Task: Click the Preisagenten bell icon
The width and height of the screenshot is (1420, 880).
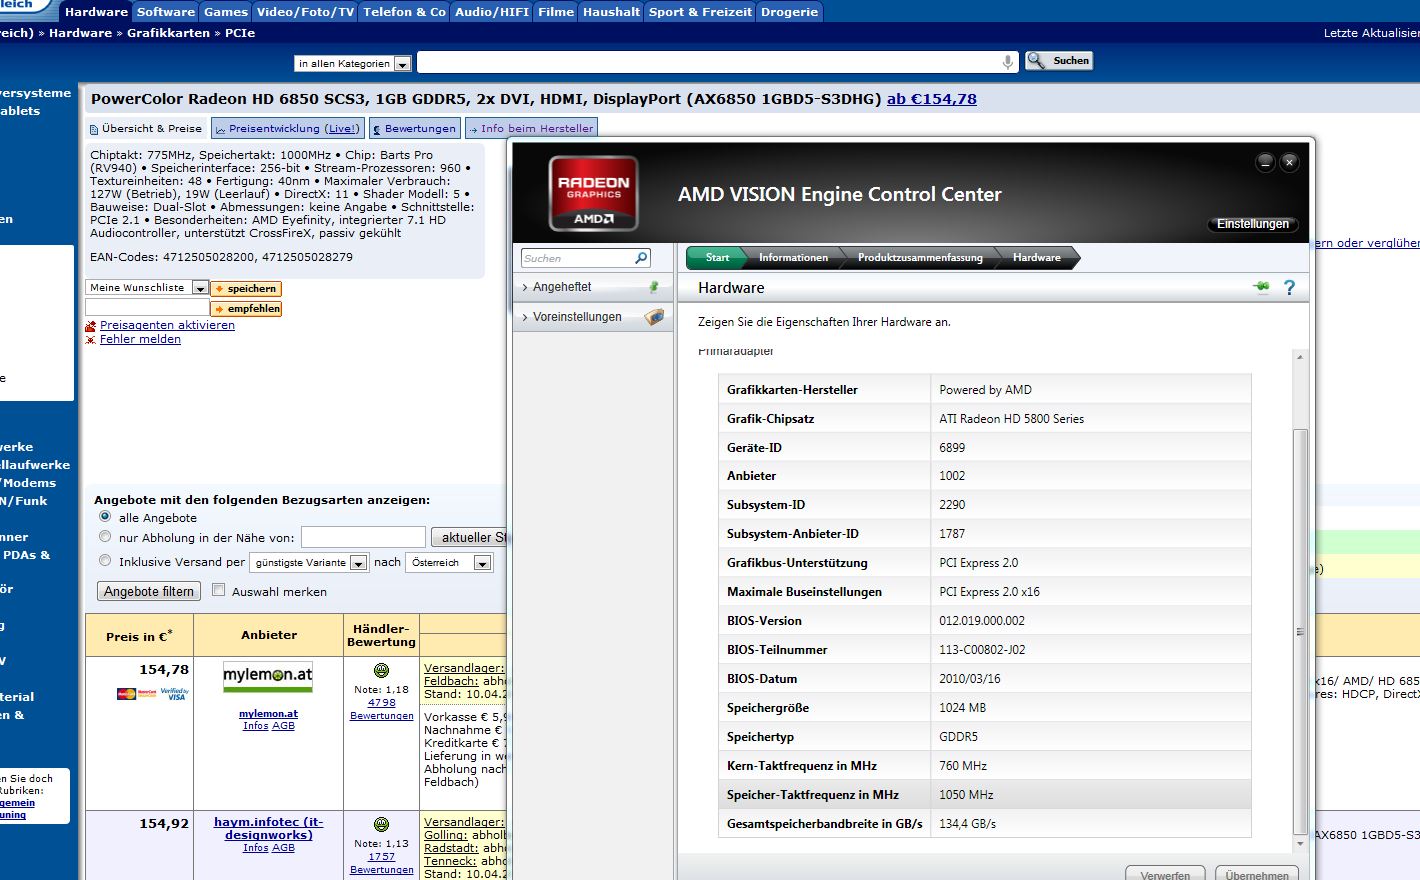Action: pos(91,326)
